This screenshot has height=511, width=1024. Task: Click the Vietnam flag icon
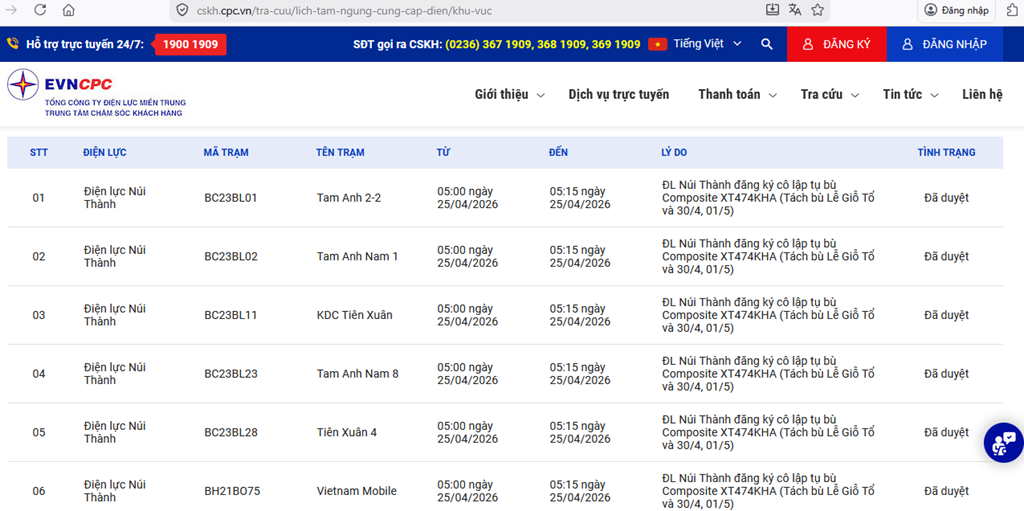pos(657,44)
